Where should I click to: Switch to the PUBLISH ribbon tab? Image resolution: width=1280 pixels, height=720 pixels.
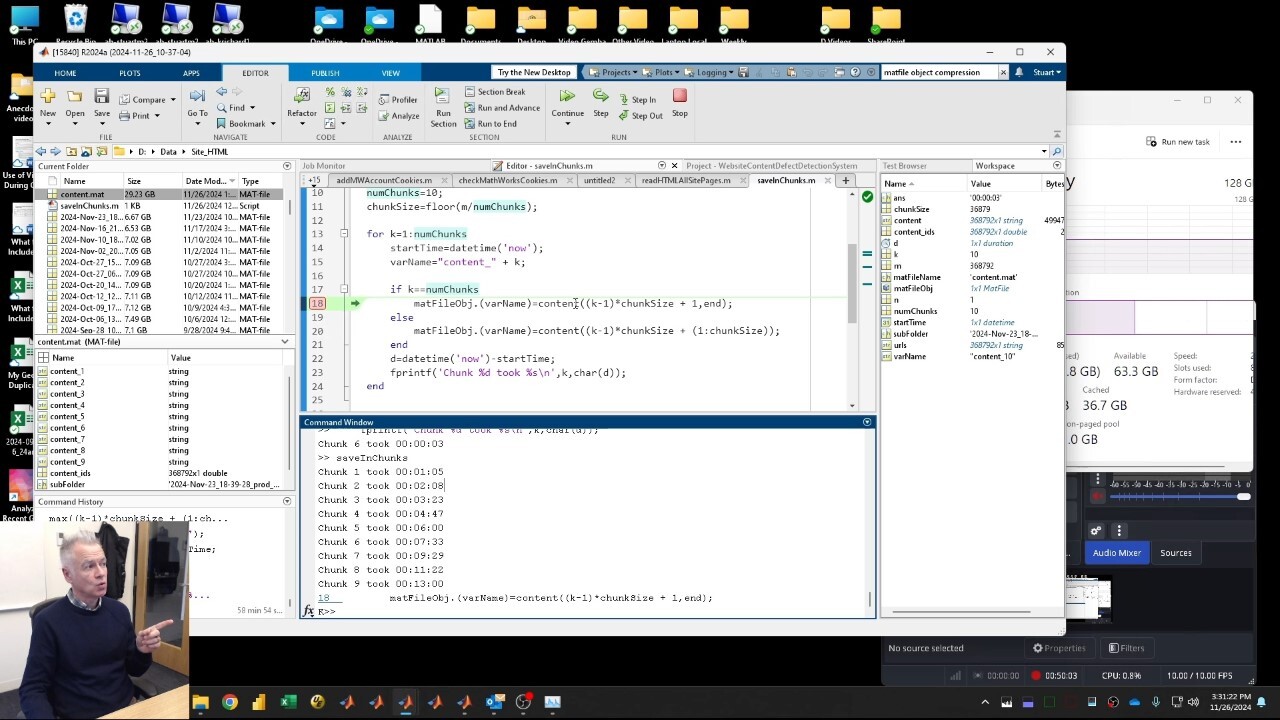(x=325, y=73)
